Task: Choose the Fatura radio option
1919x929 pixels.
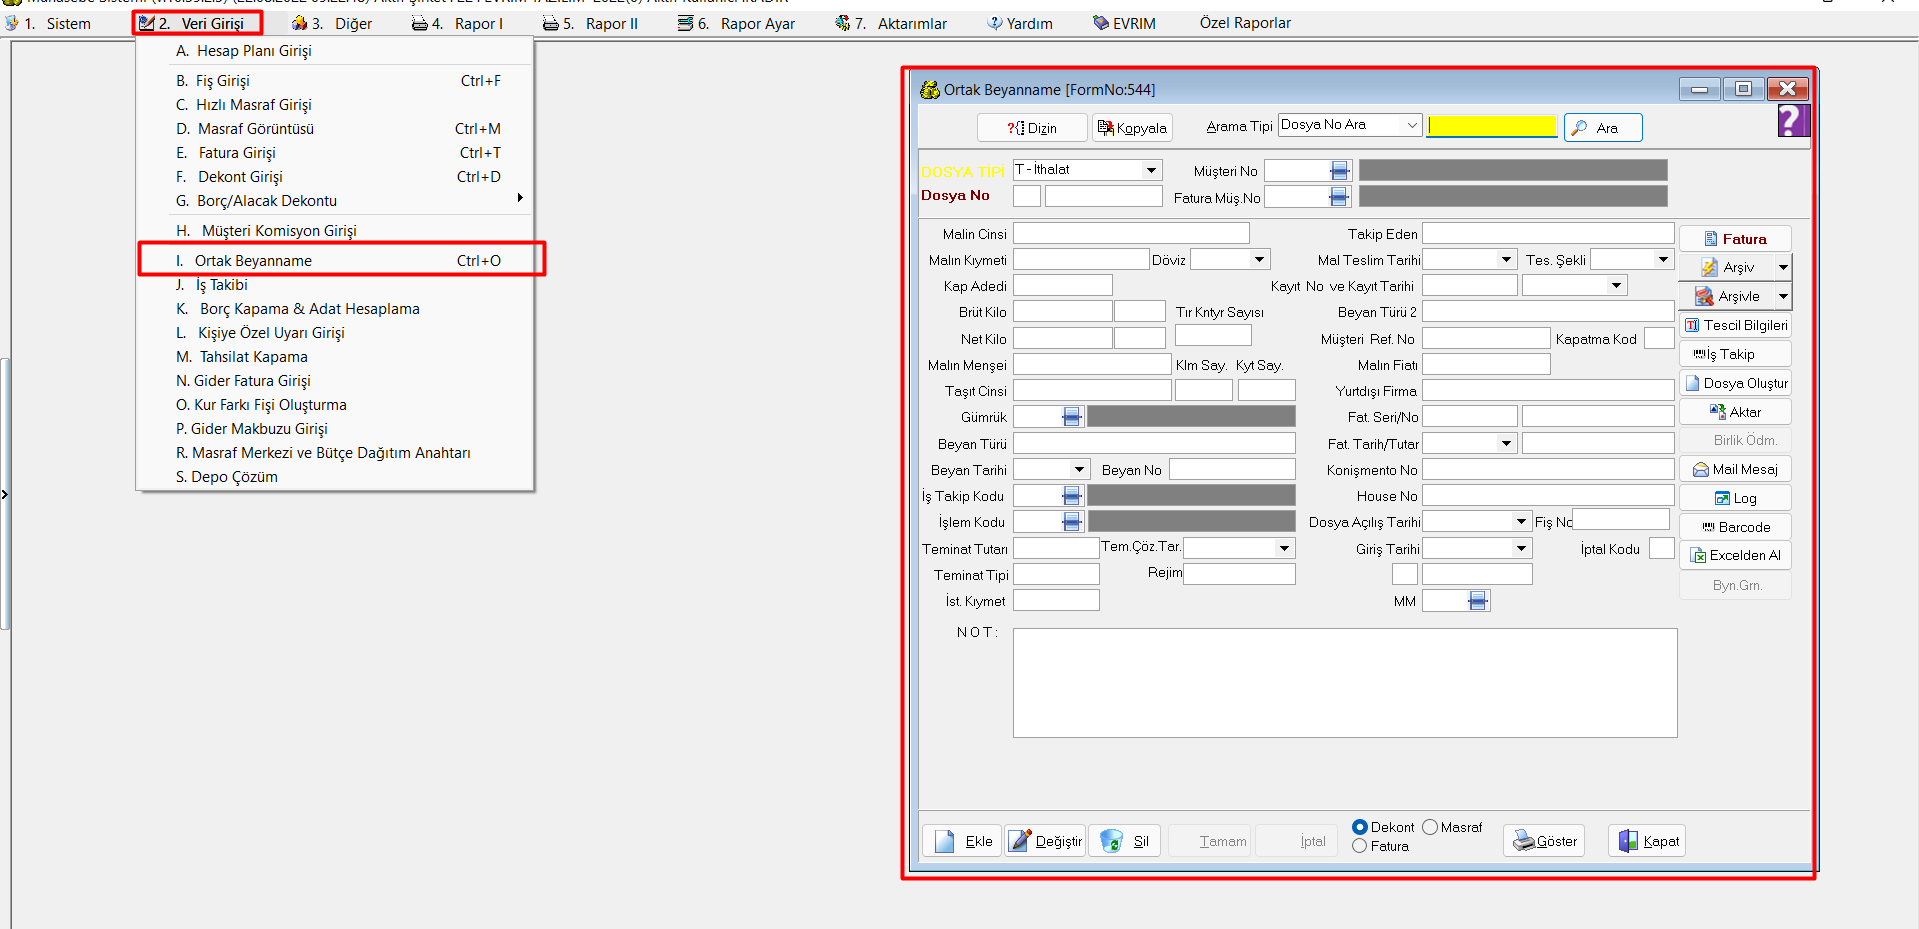Action: pyautogui.click(x=1360, y=846)
